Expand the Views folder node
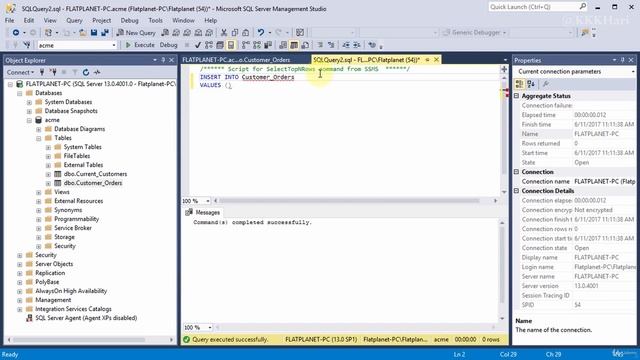This screenshot has width=640, height=360. pyautogui.click(x=39, y=192)
